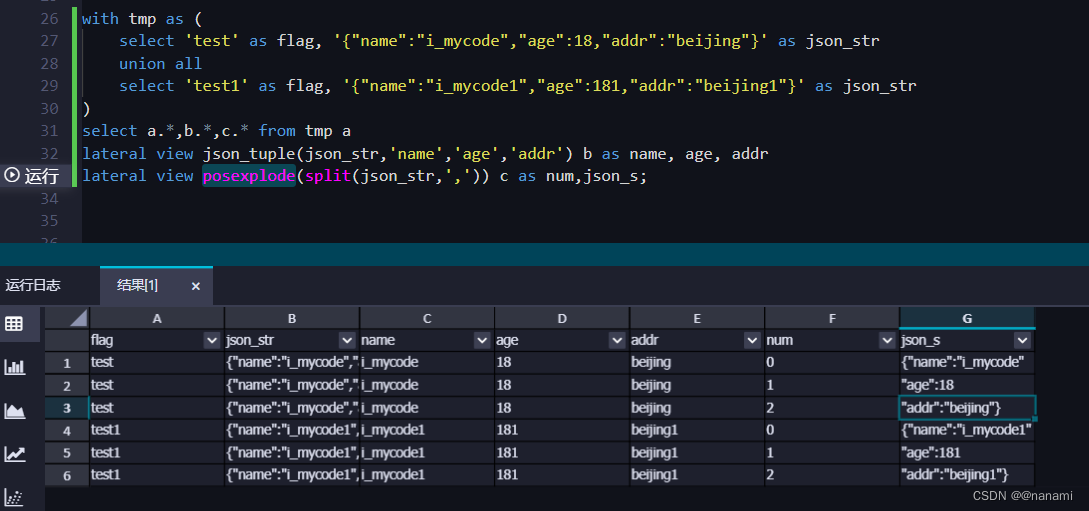Image resolution: width=1089 pixels, height=511 pixels.
Task: Click age cell 181 in row 5
Action: tap(562, 453)
